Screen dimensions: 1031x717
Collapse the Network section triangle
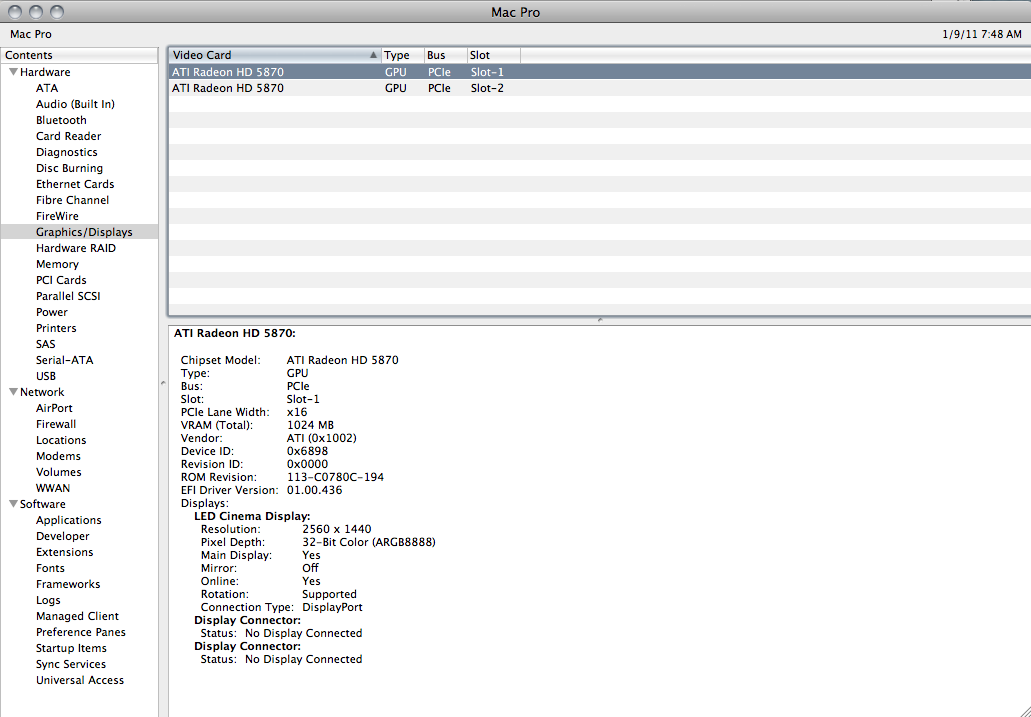pyautogui.click(x=13, y=391)
